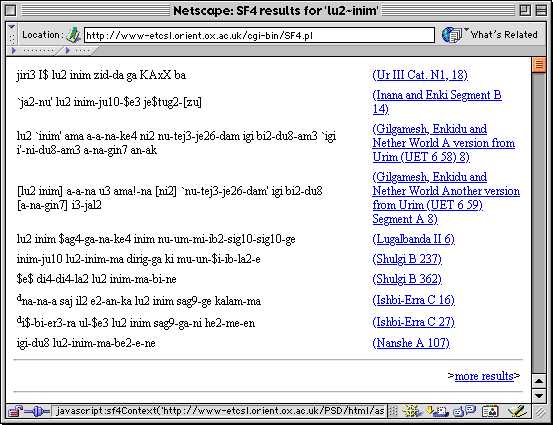The image size is (553, 425).
Task: Click the line starting 'na-na-a saj il2 e2-an-ka'
Action: point(139,300)
